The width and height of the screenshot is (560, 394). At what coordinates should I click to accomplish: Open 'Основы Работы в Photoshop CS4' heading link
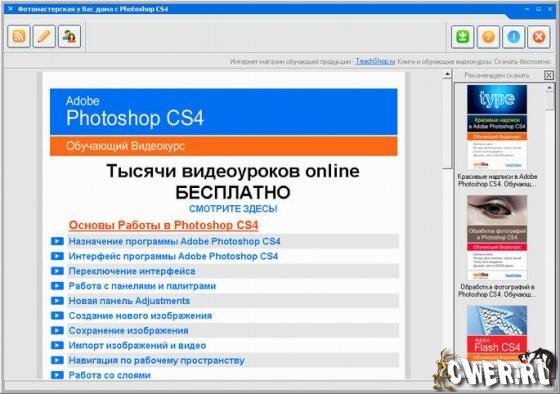pos(164,225)
